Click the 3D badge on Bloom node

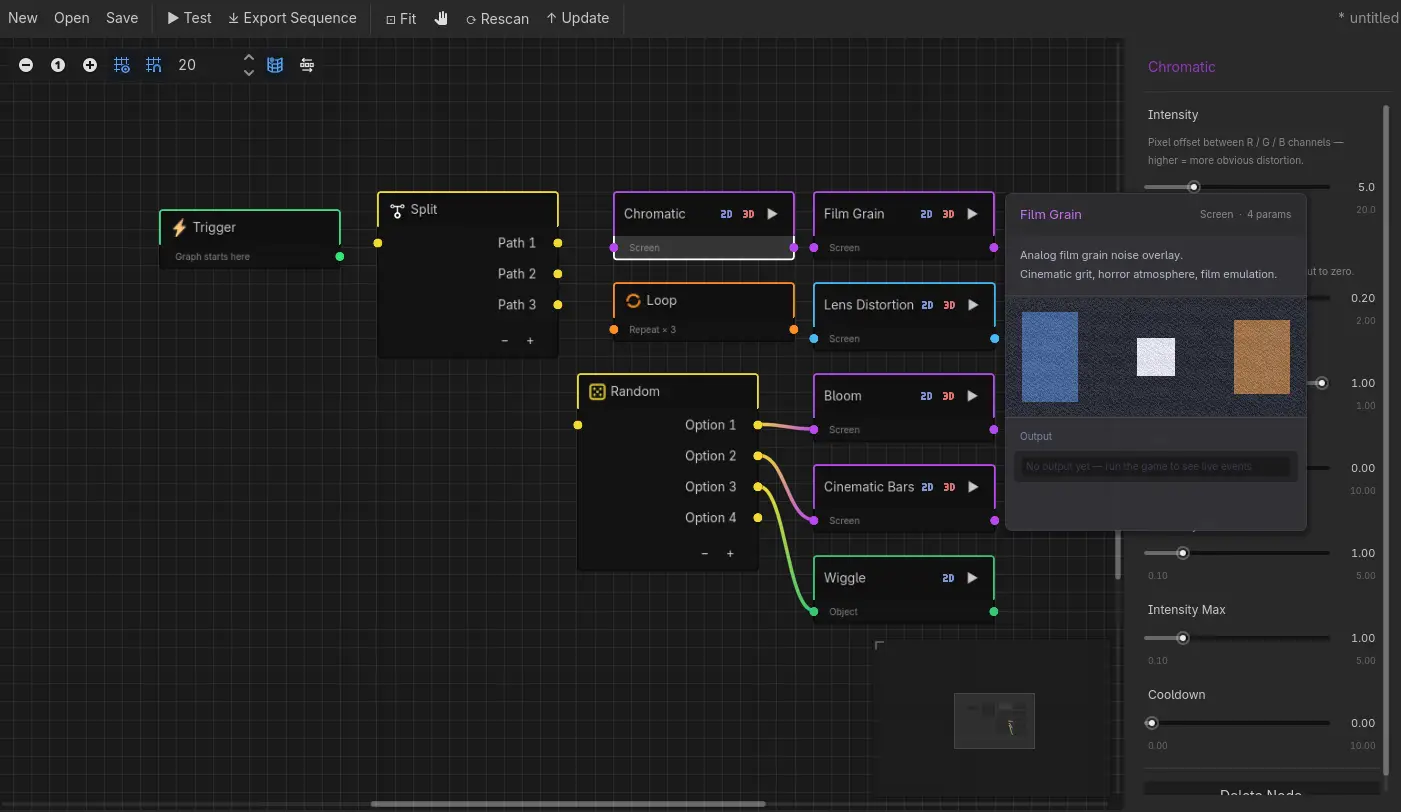948,396
